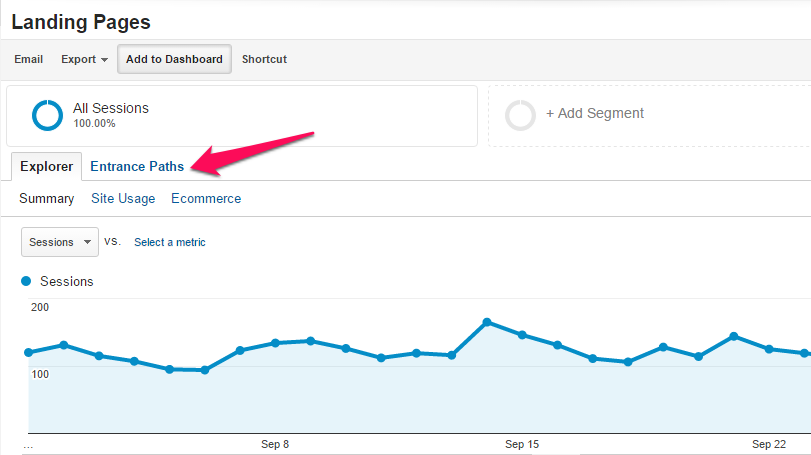Click the blue Sessions legend dot

click(27, 282)
